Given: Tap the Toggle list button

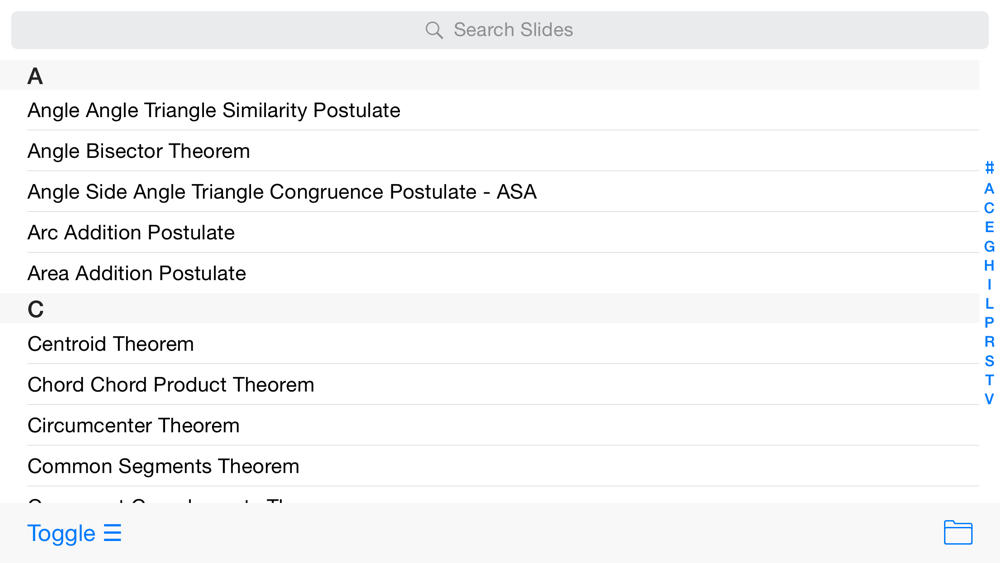Looking at the screenshot, I should coord(74,533).
